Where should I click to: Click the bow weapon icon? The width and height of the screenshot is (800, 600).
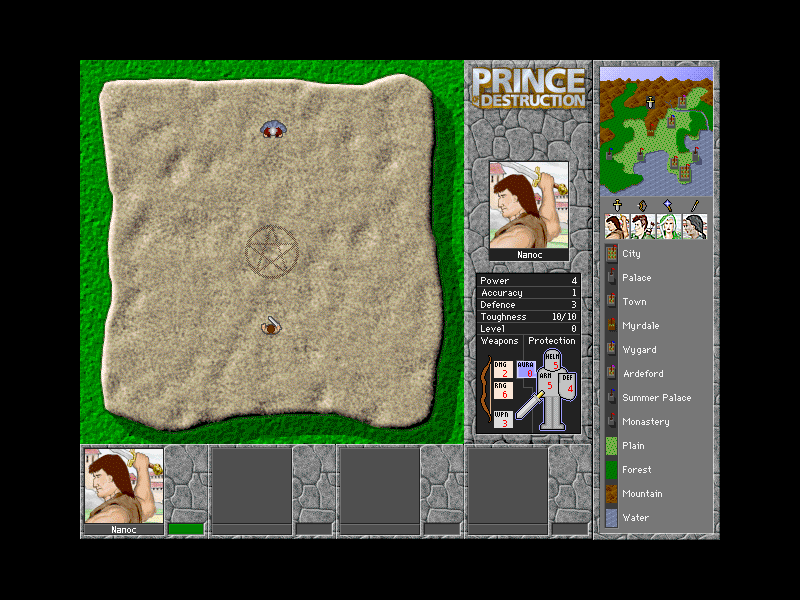click(x=486, y=389)
